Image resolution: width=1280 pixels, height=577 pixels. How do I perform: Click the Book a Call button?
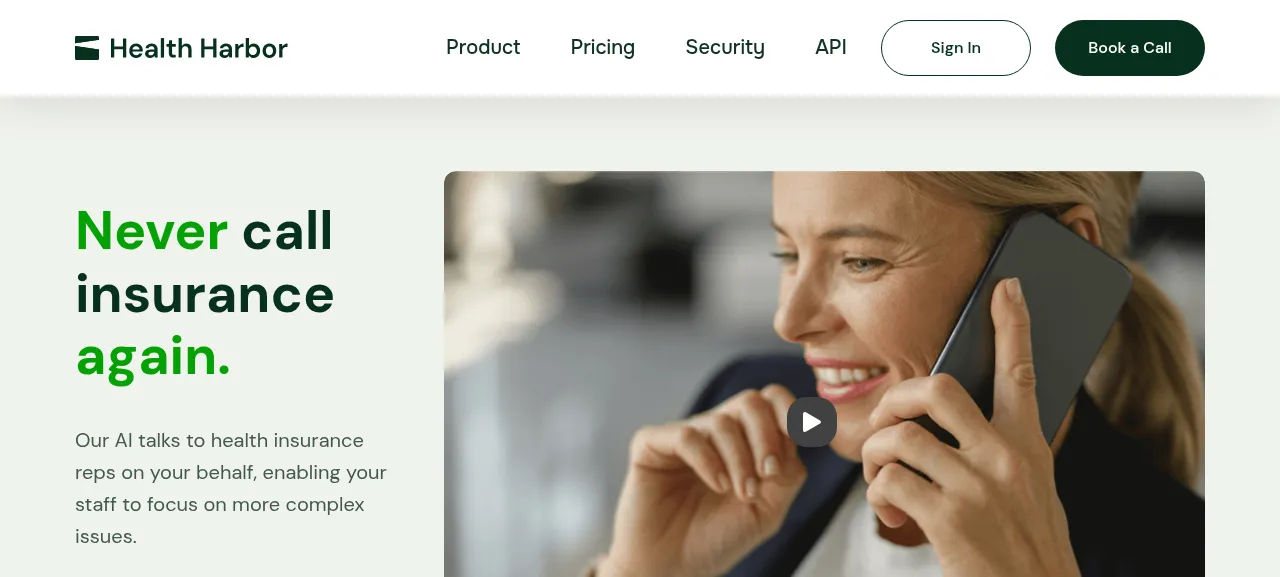pyautogui.click(x=1130, y=48)
